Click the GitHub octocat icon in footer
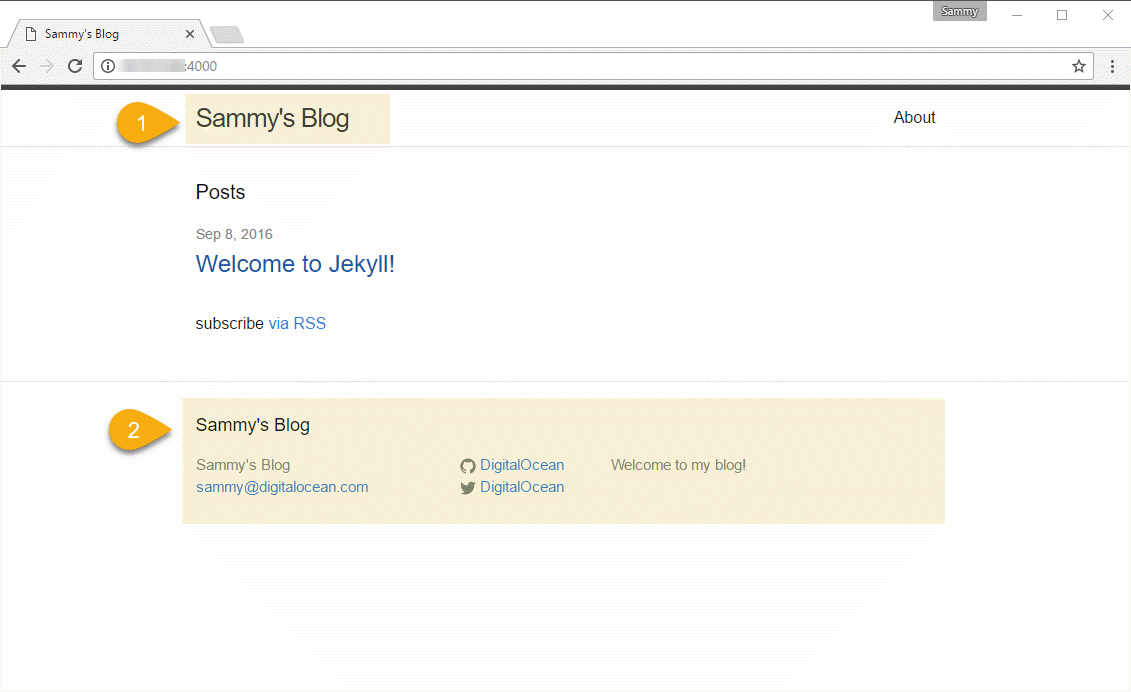The width and height of the screenshot is (1131, 692). tap(468, 466)
